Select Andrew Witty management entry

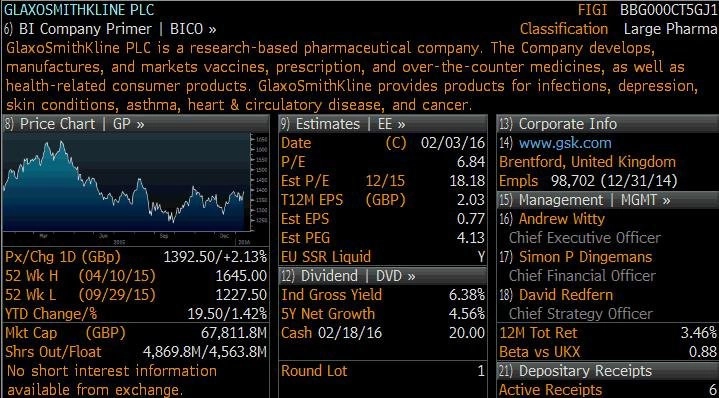point(561,219)
